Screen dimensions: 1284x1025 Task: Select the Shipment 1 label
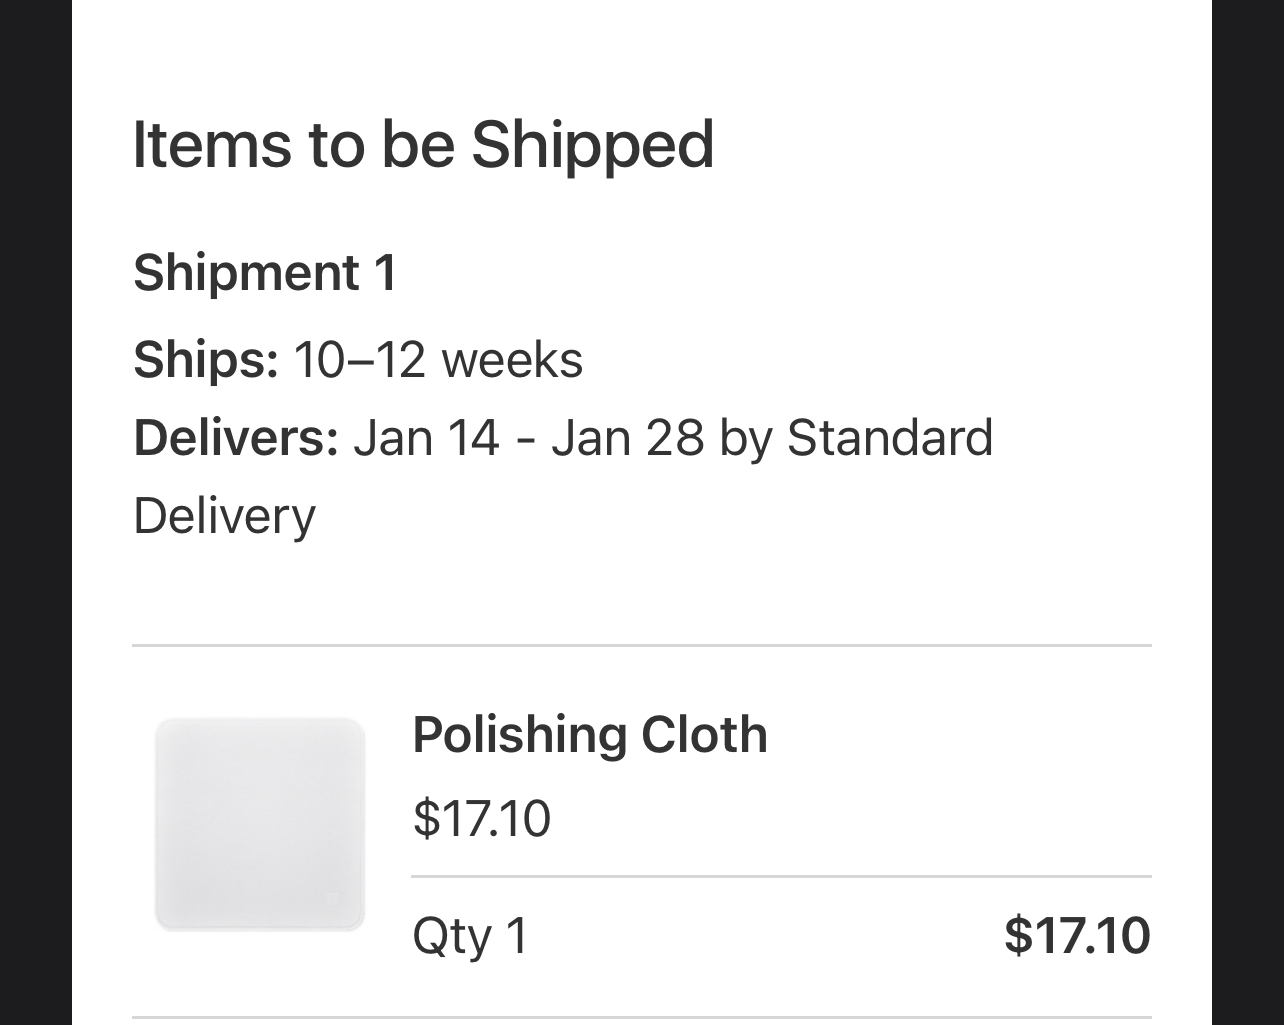[x=265, y=273]
